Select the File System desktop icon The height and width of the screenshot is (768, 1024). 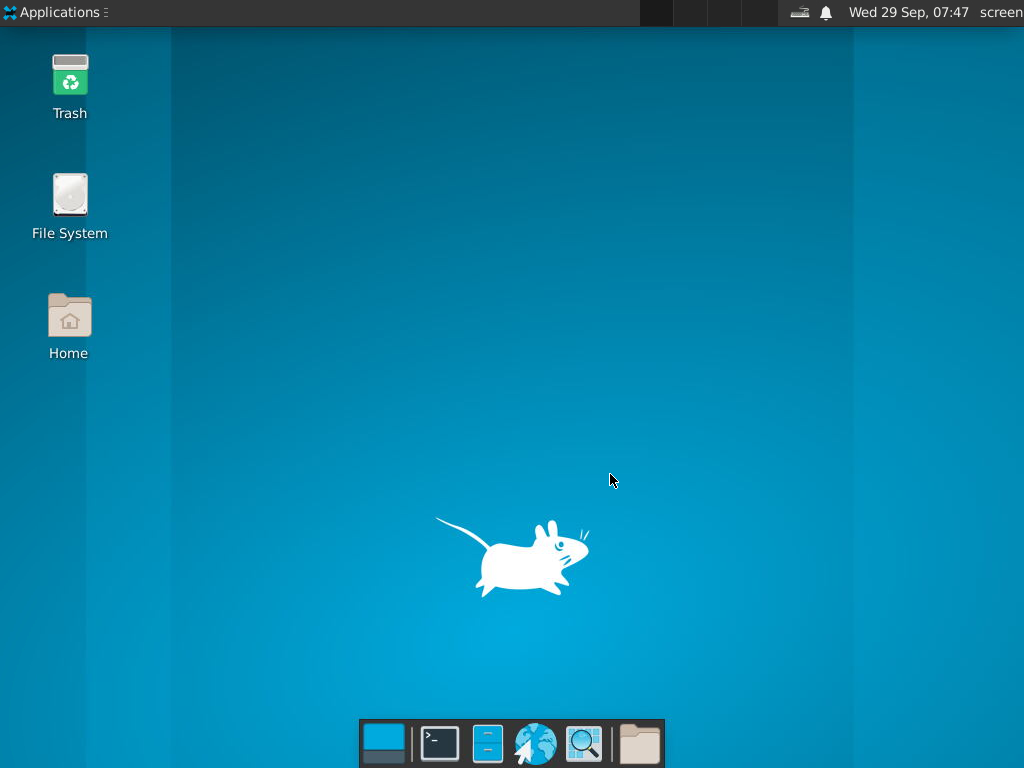click(70, 196)
